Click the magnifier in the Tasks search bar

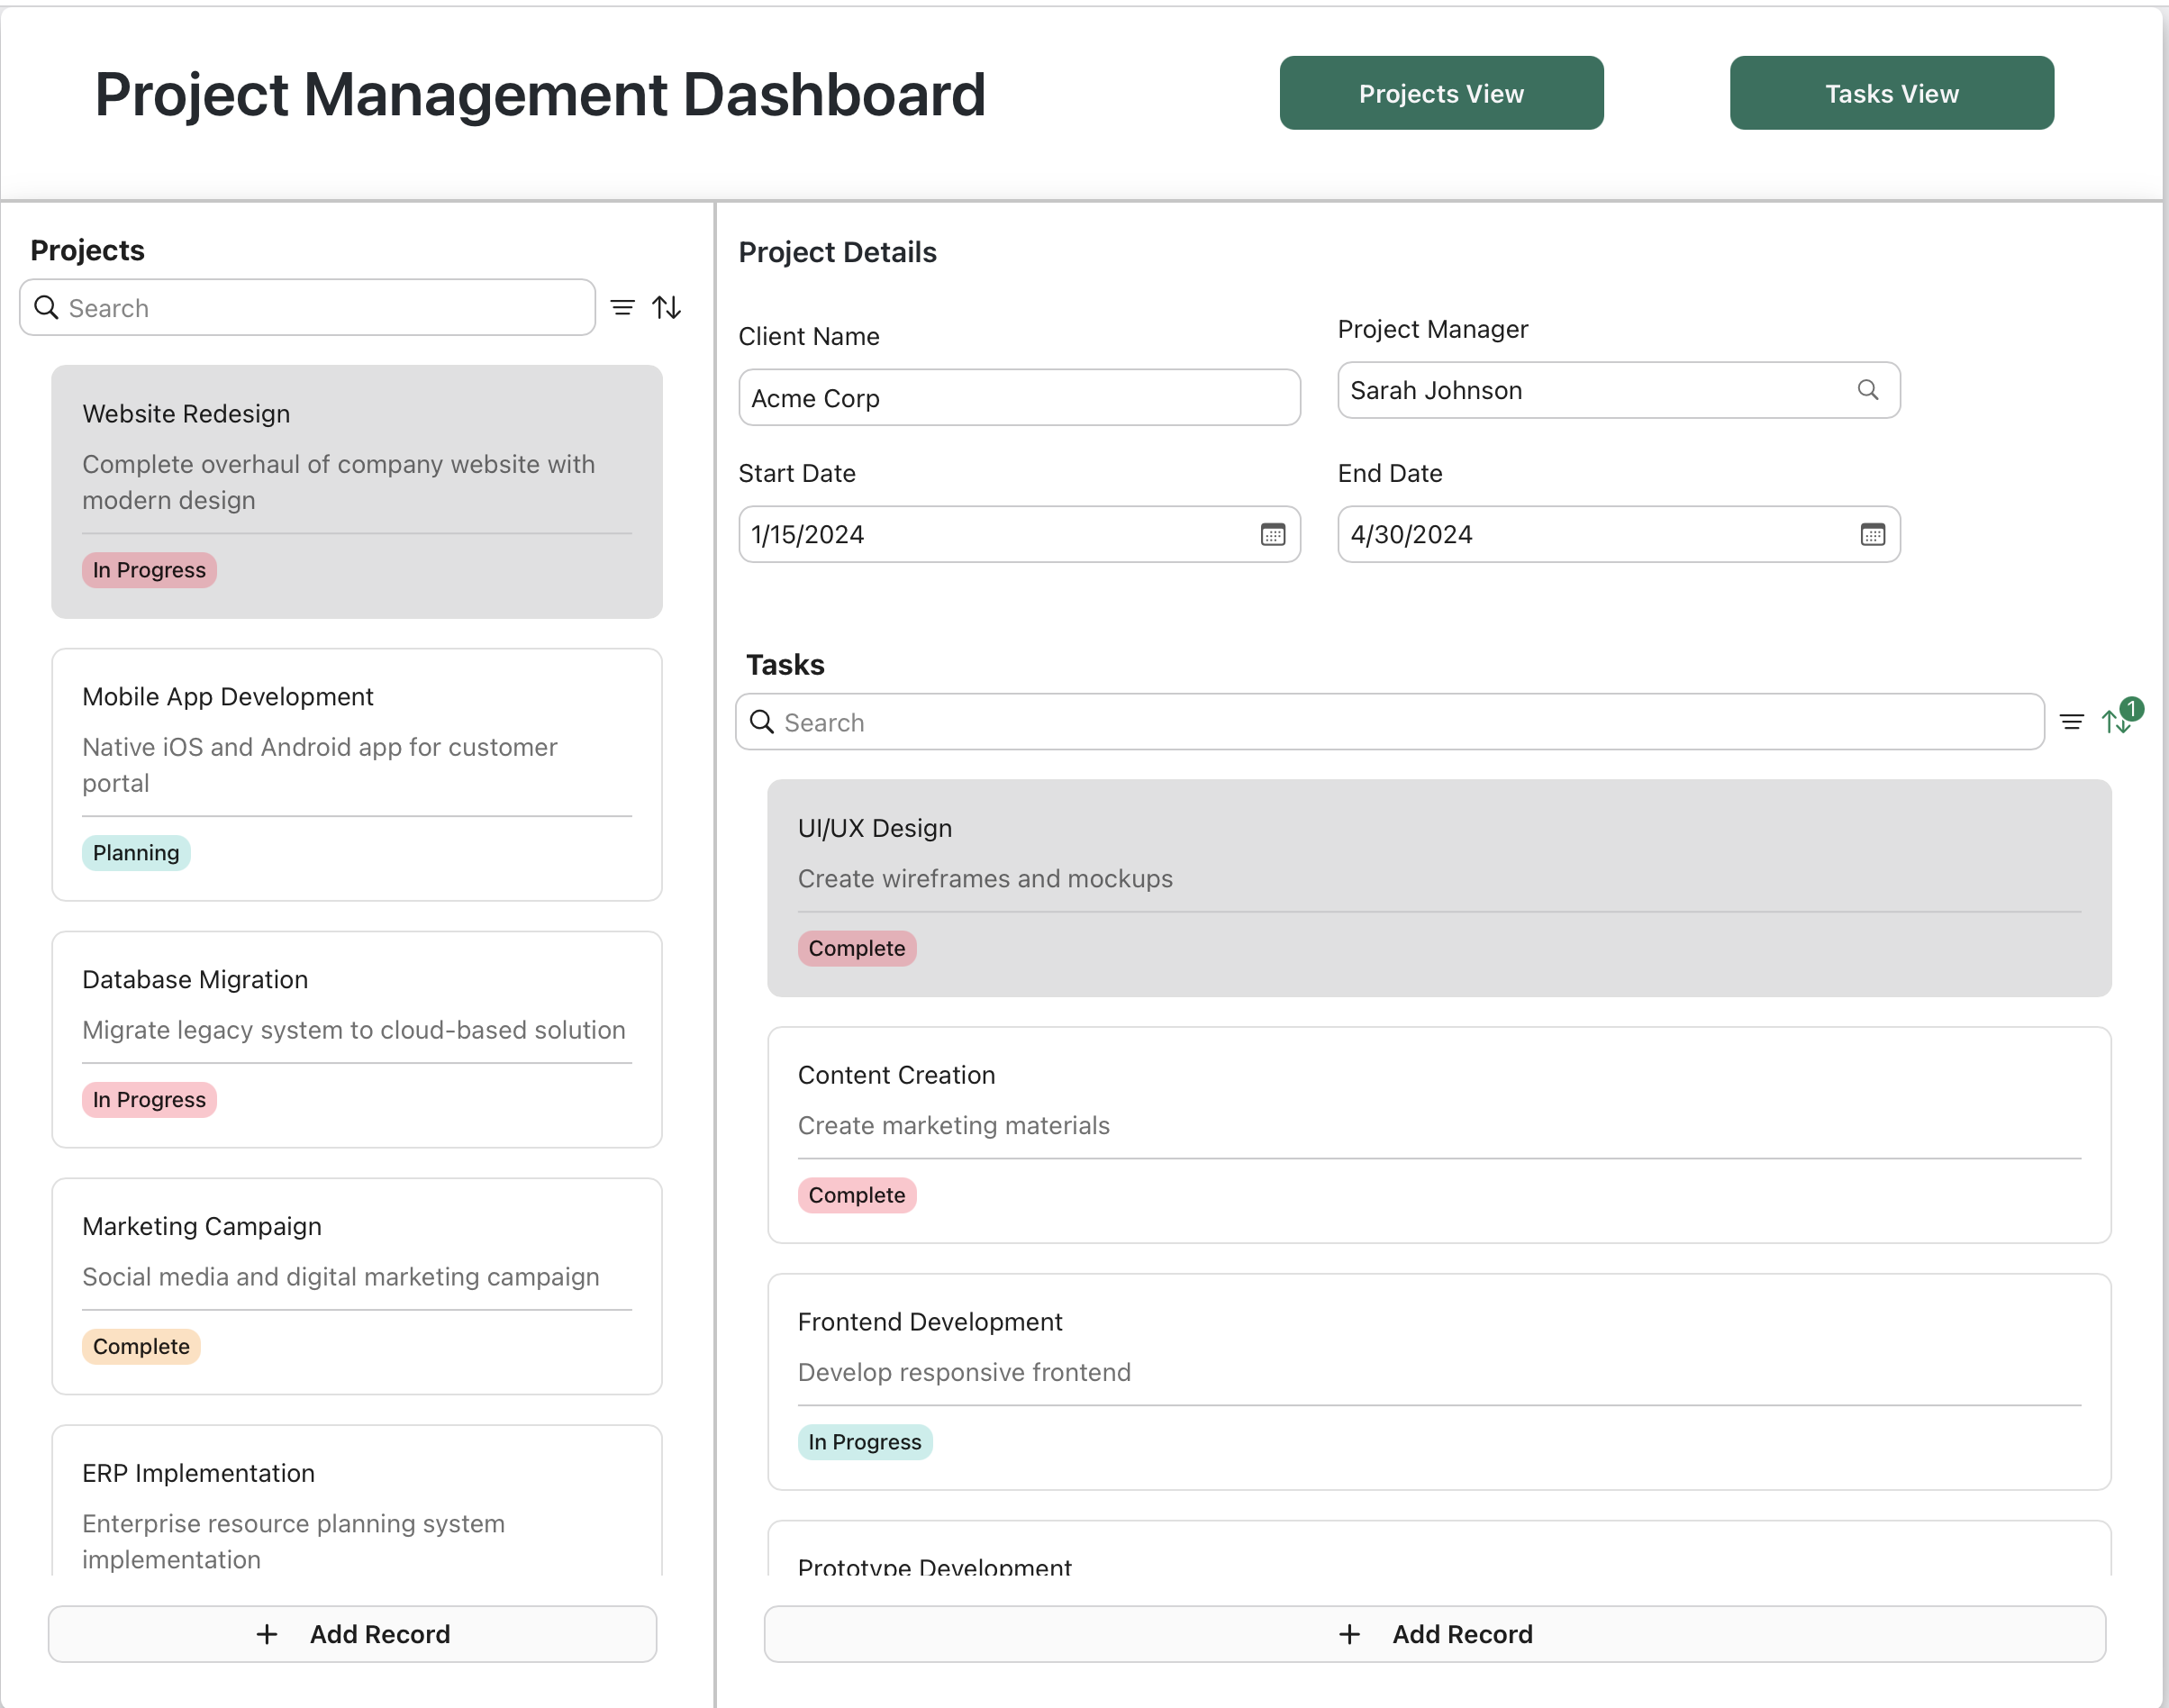761,721
